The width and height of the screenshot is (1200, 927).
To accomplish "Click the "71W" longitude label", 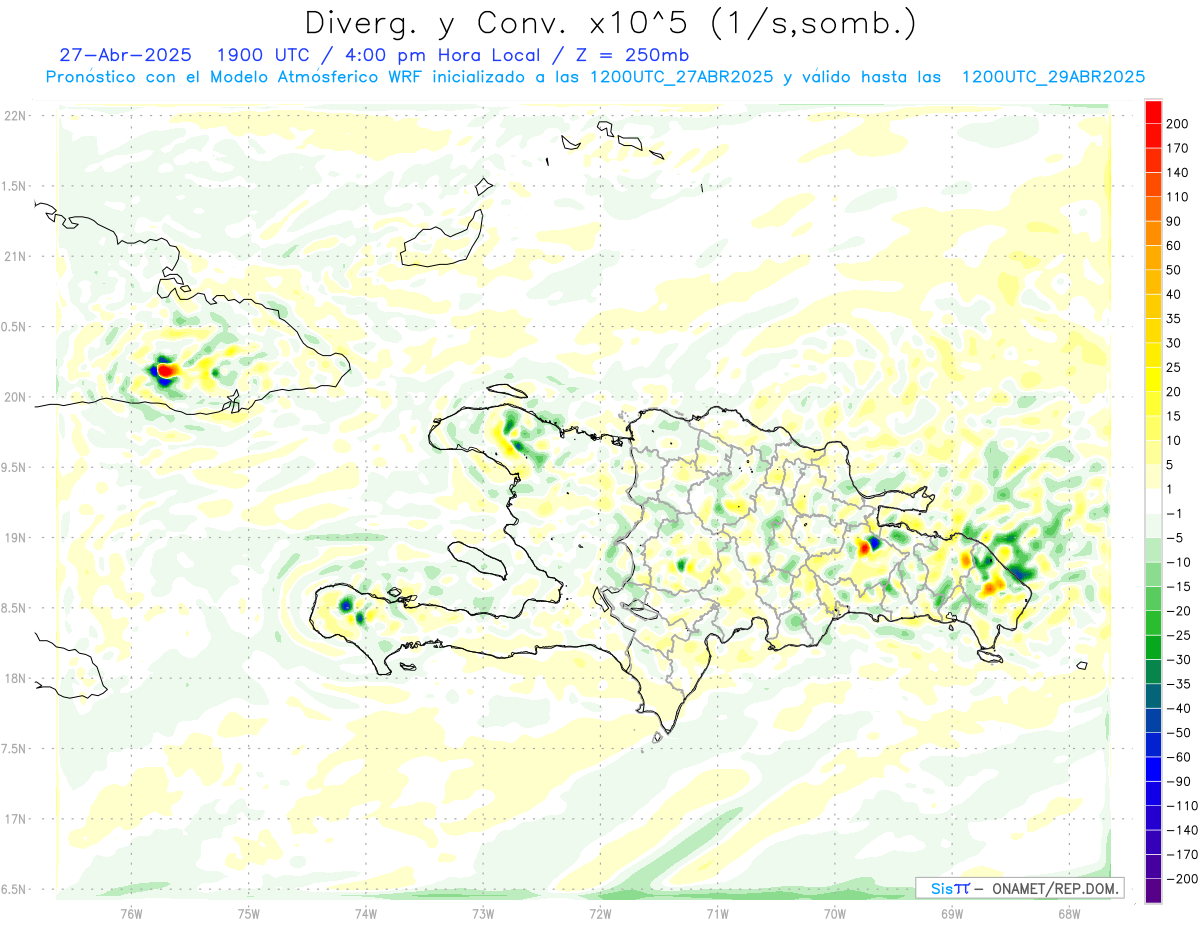I will 717,912.
